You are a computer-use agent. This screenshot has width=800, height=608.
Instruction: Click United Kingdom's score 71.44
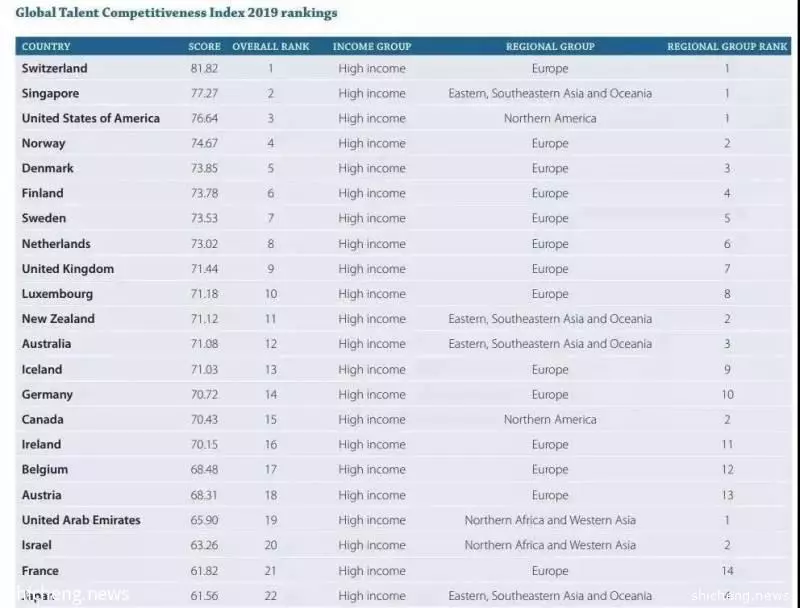[204, 269]
